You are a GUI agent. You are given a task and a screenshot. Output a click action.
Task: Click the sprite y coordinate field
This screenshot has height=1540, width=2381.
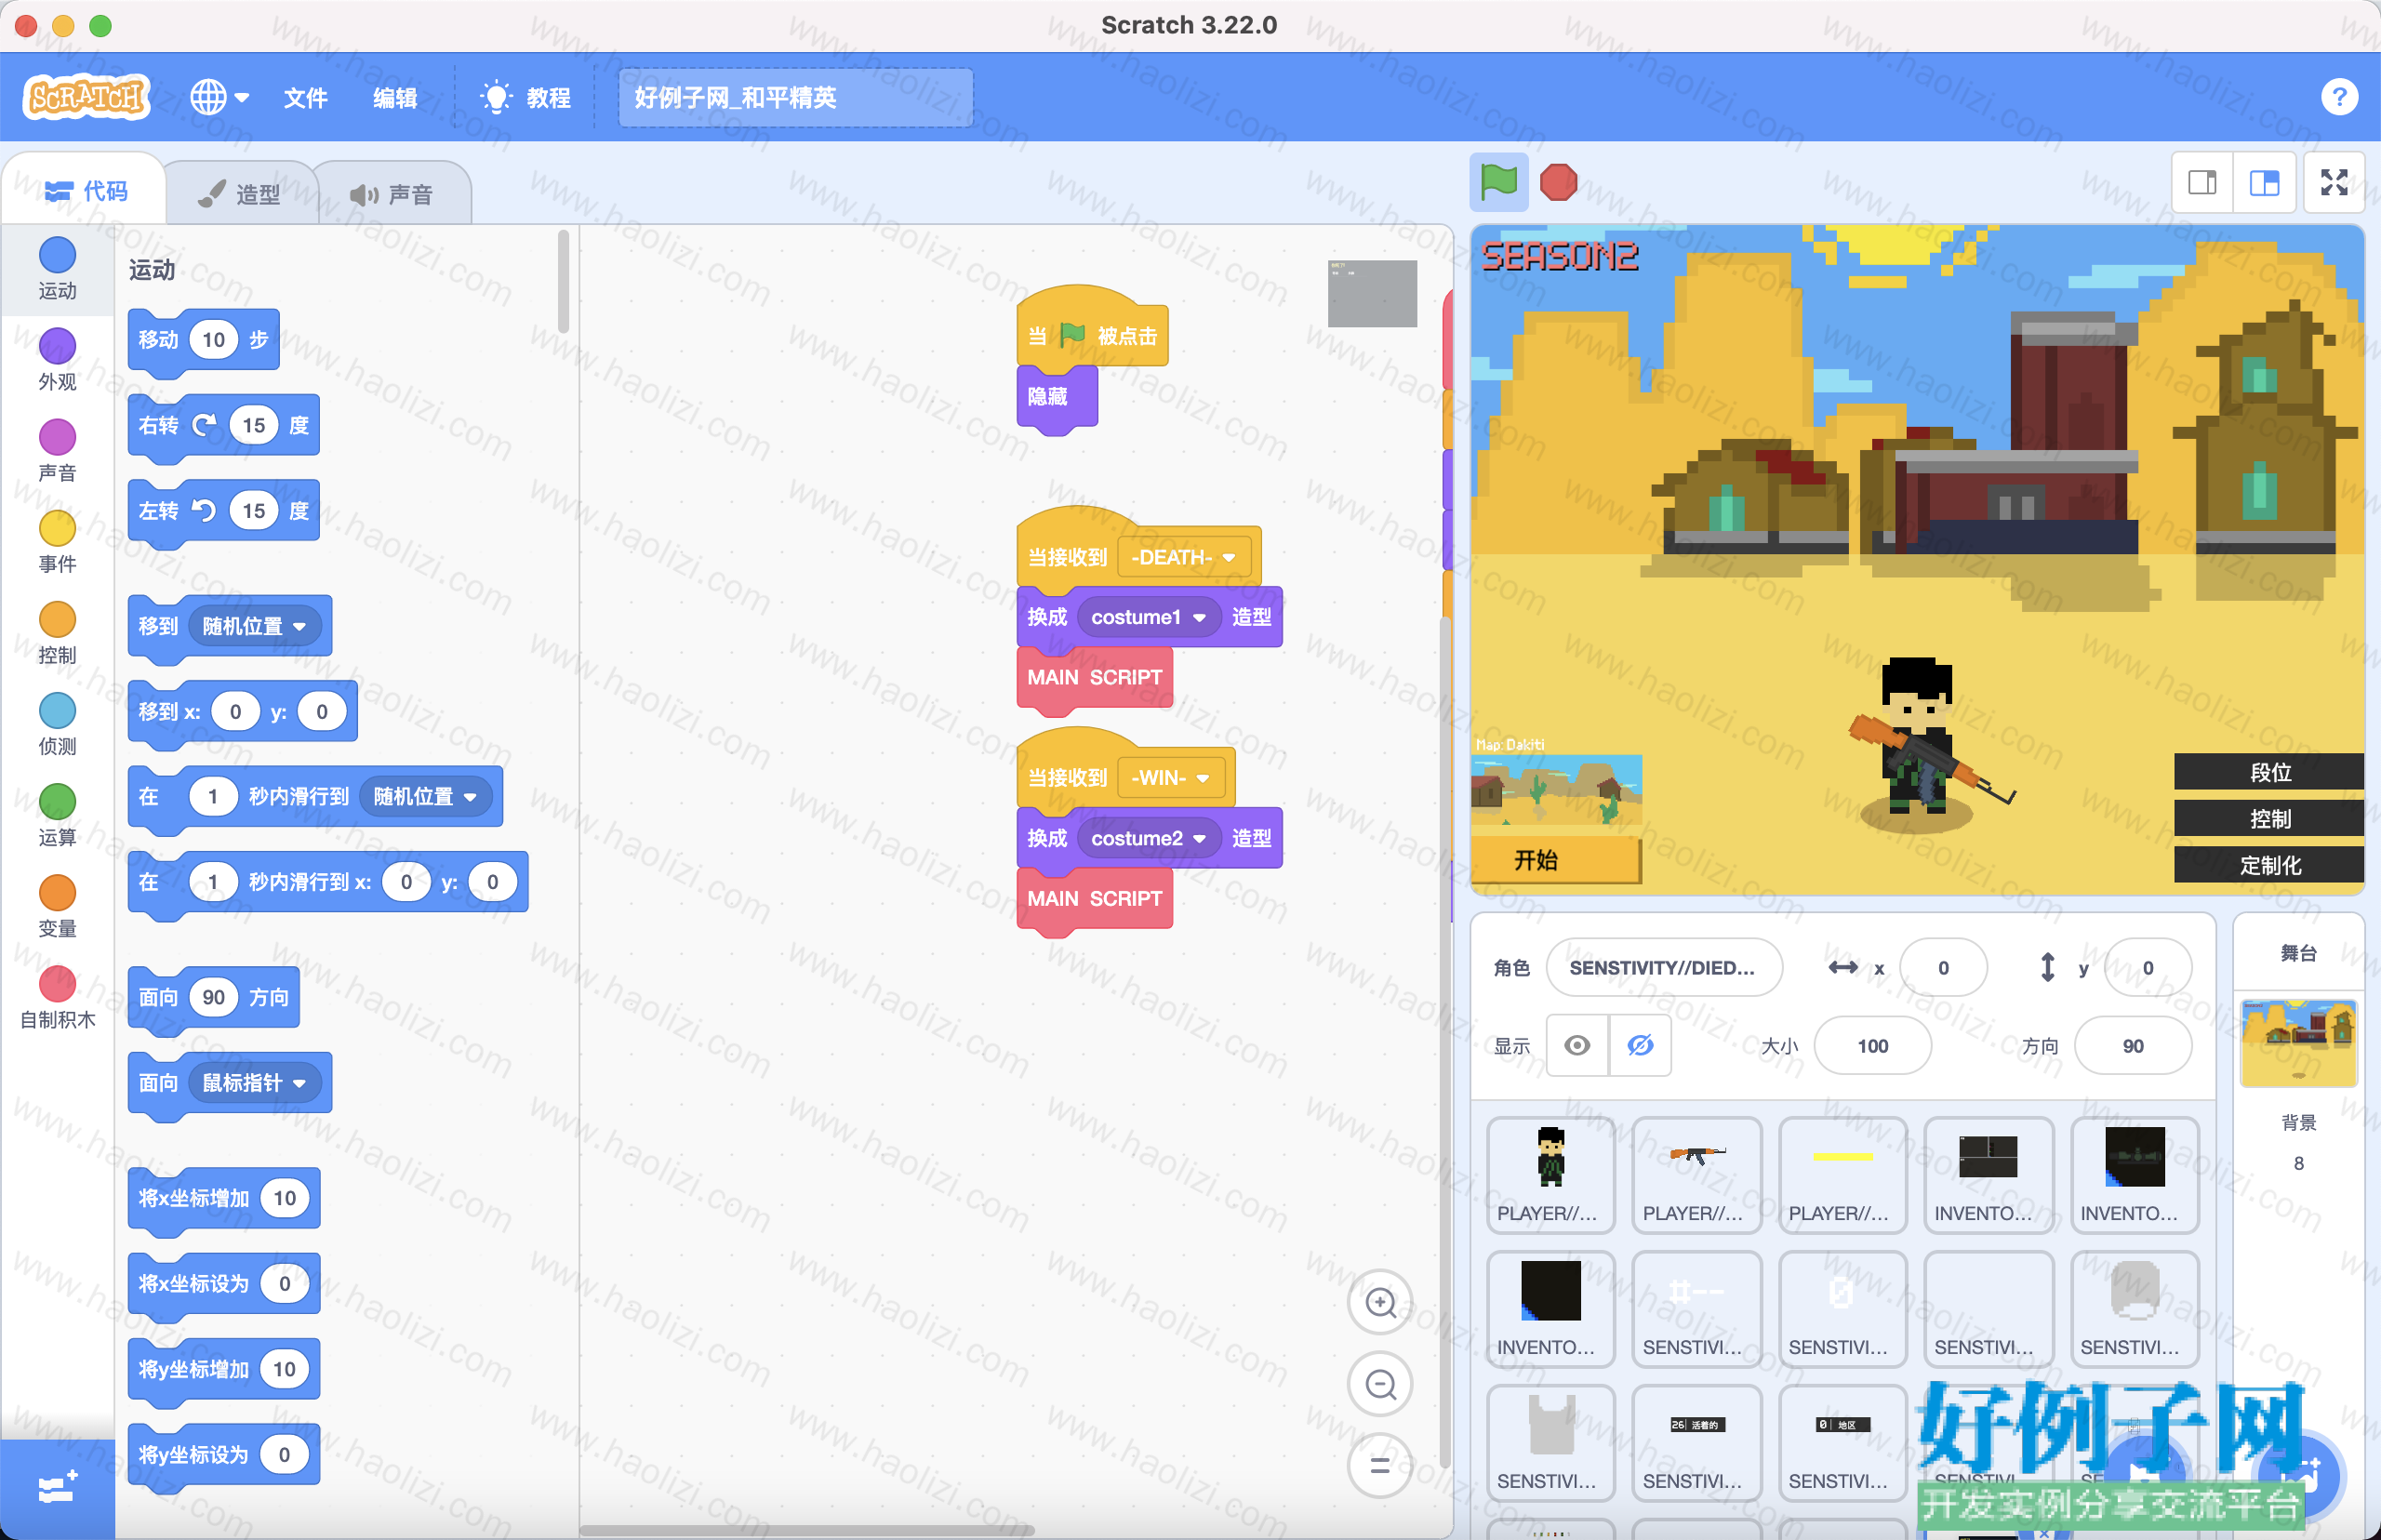coord(2147,967)
